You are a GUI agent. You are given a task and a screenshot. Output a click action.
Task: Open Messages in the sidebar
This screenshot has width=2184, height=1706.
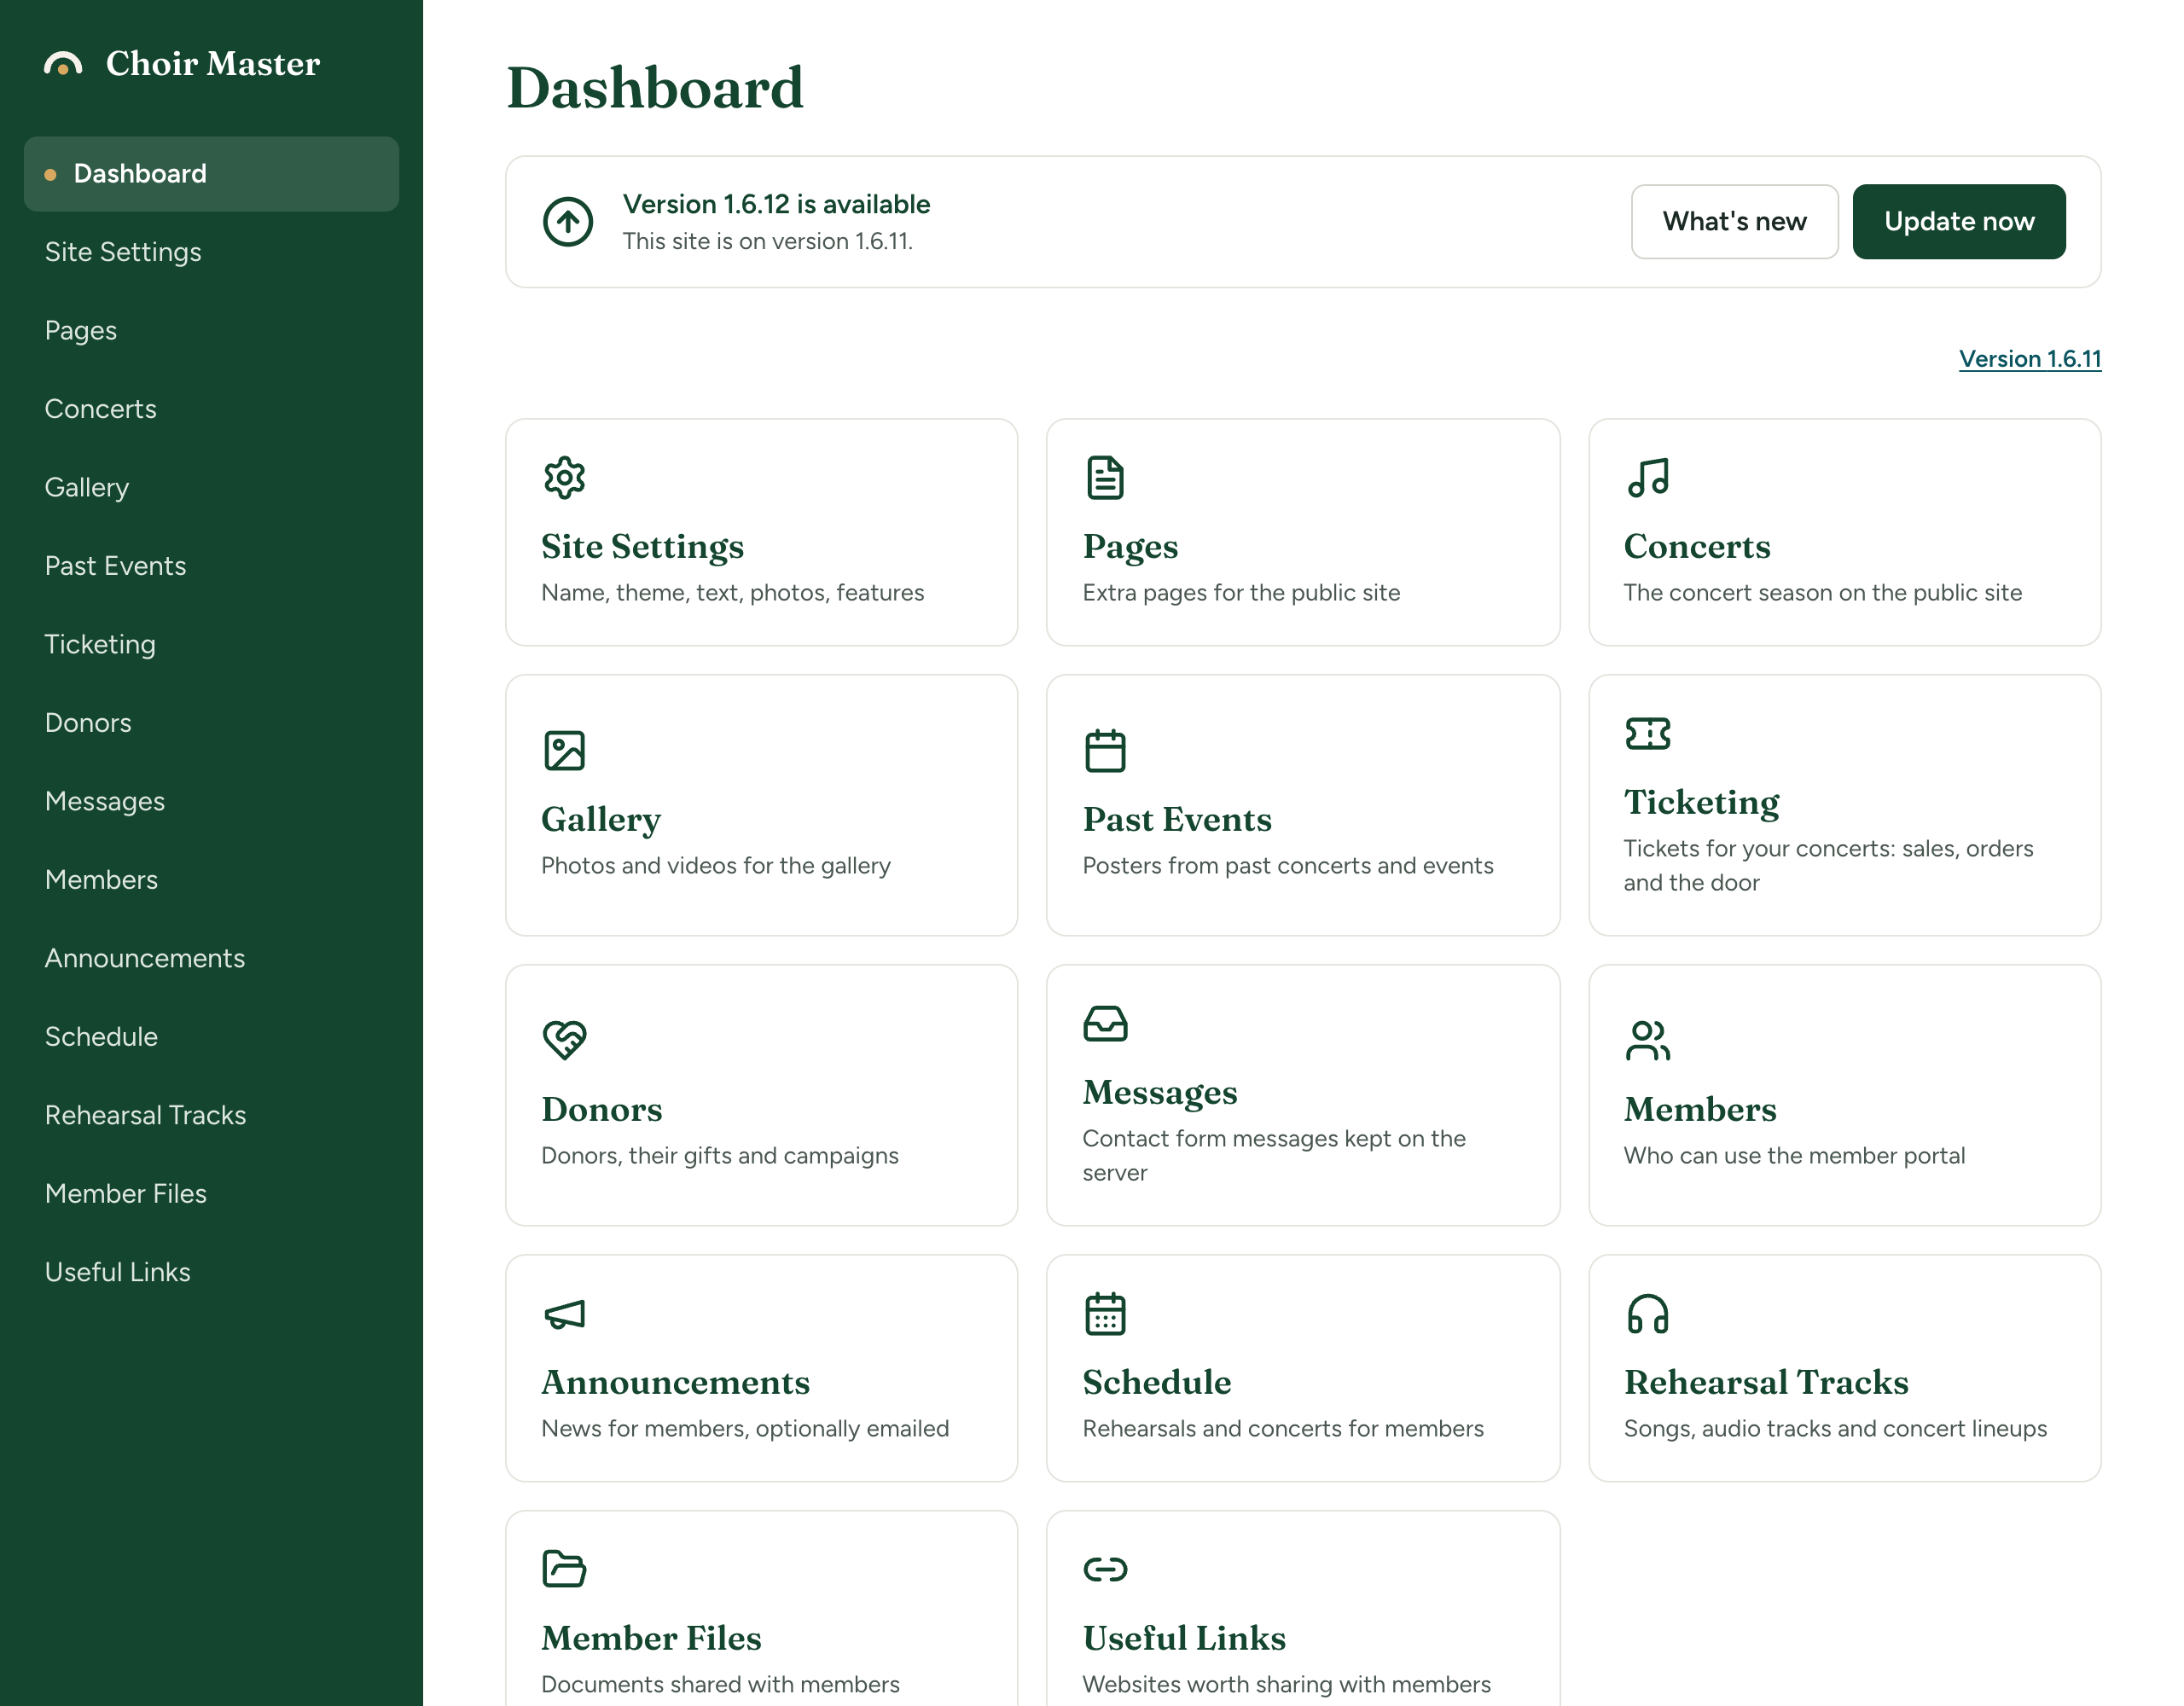(211, 802)
